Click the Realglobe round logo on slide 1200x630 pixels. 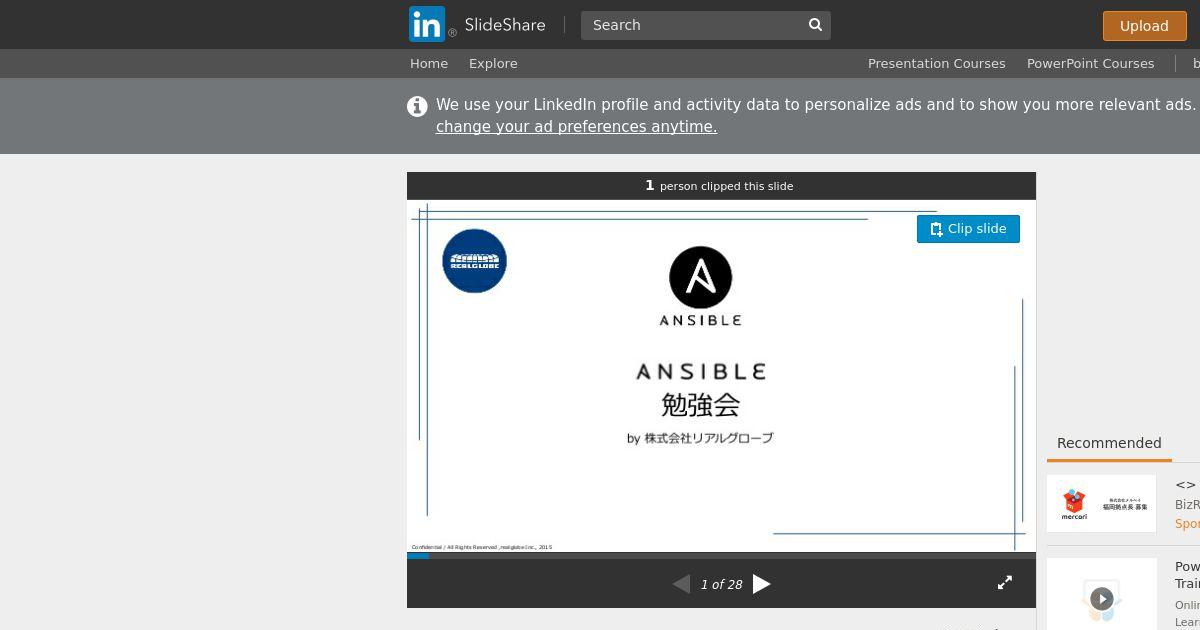click(474, 261)
